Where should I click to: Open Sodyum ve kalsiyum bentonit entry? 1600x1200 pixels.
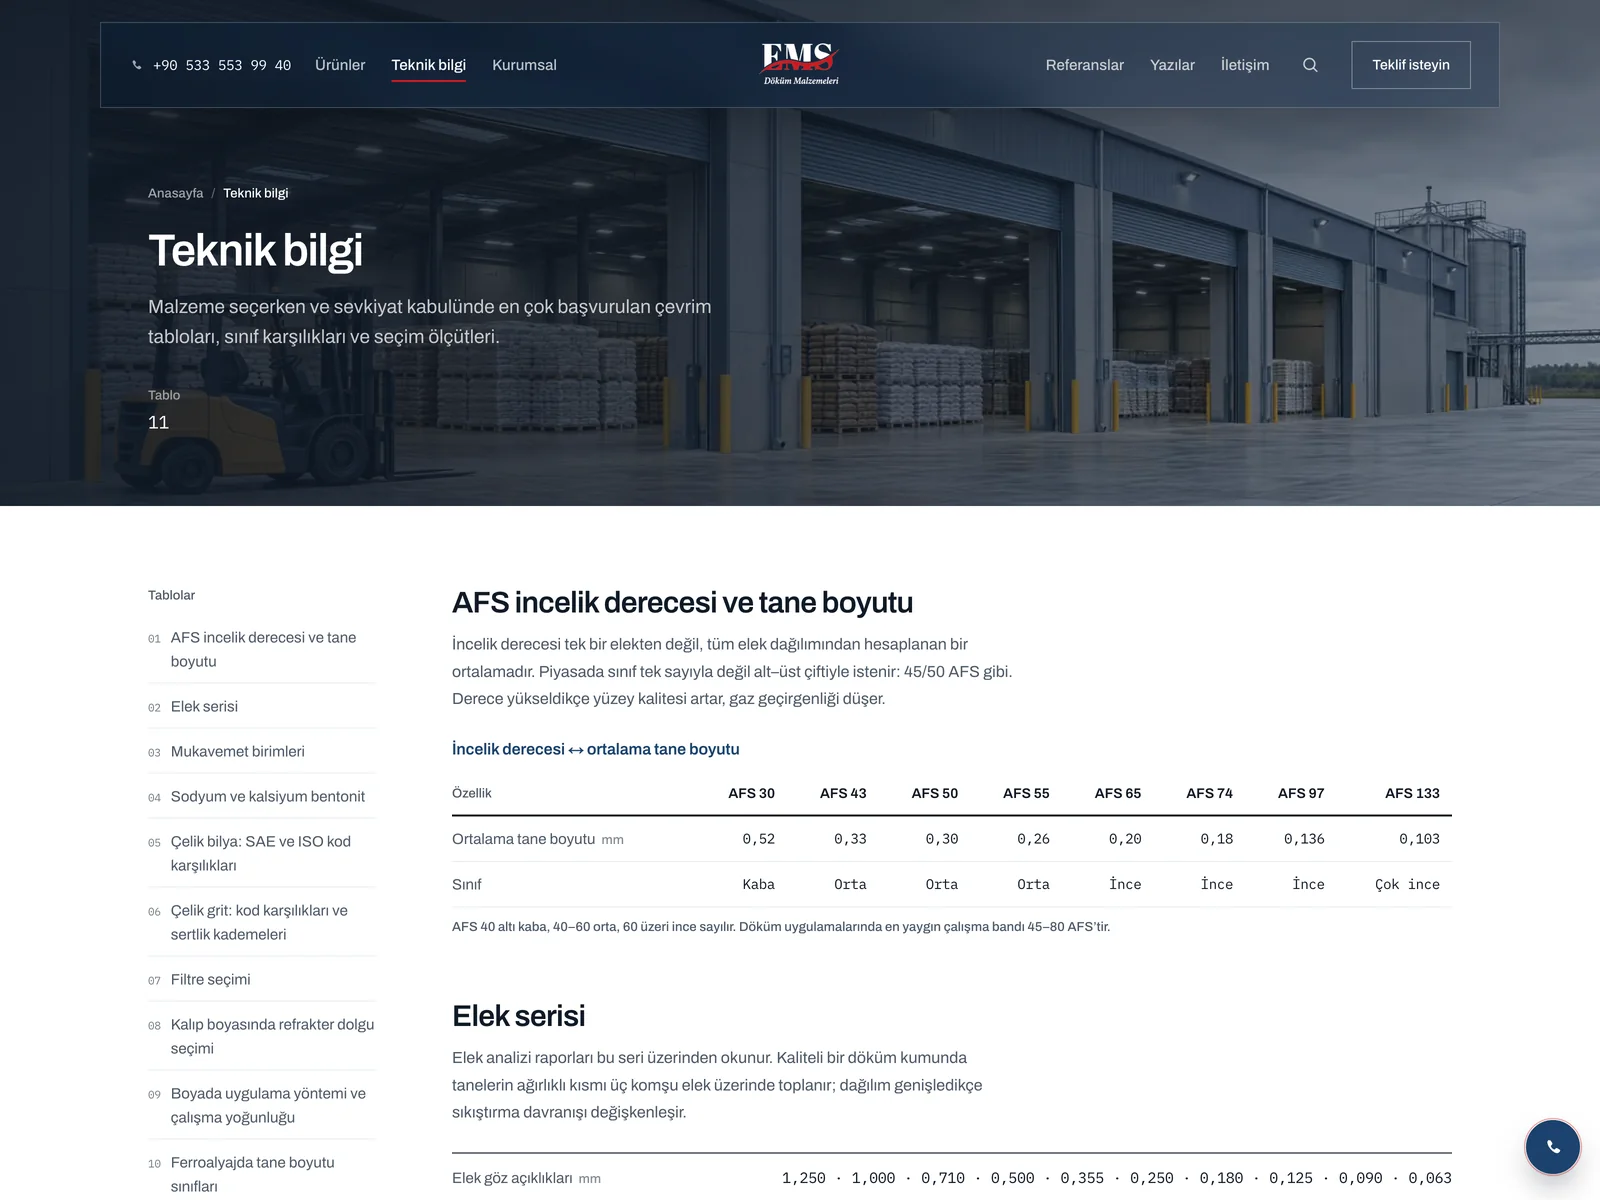pyautogui.click(x=262, y=796)
